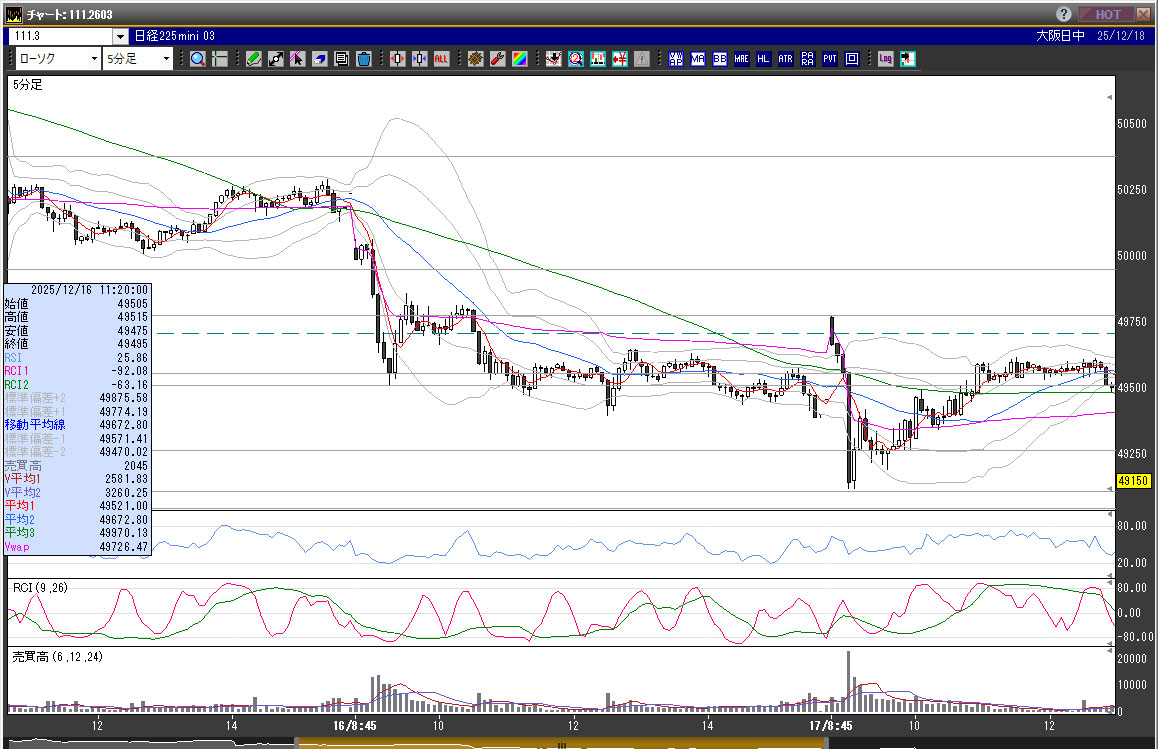The image size is (1158, 749).
Task: Click the red ALL button icon
Action: (441, 59)
